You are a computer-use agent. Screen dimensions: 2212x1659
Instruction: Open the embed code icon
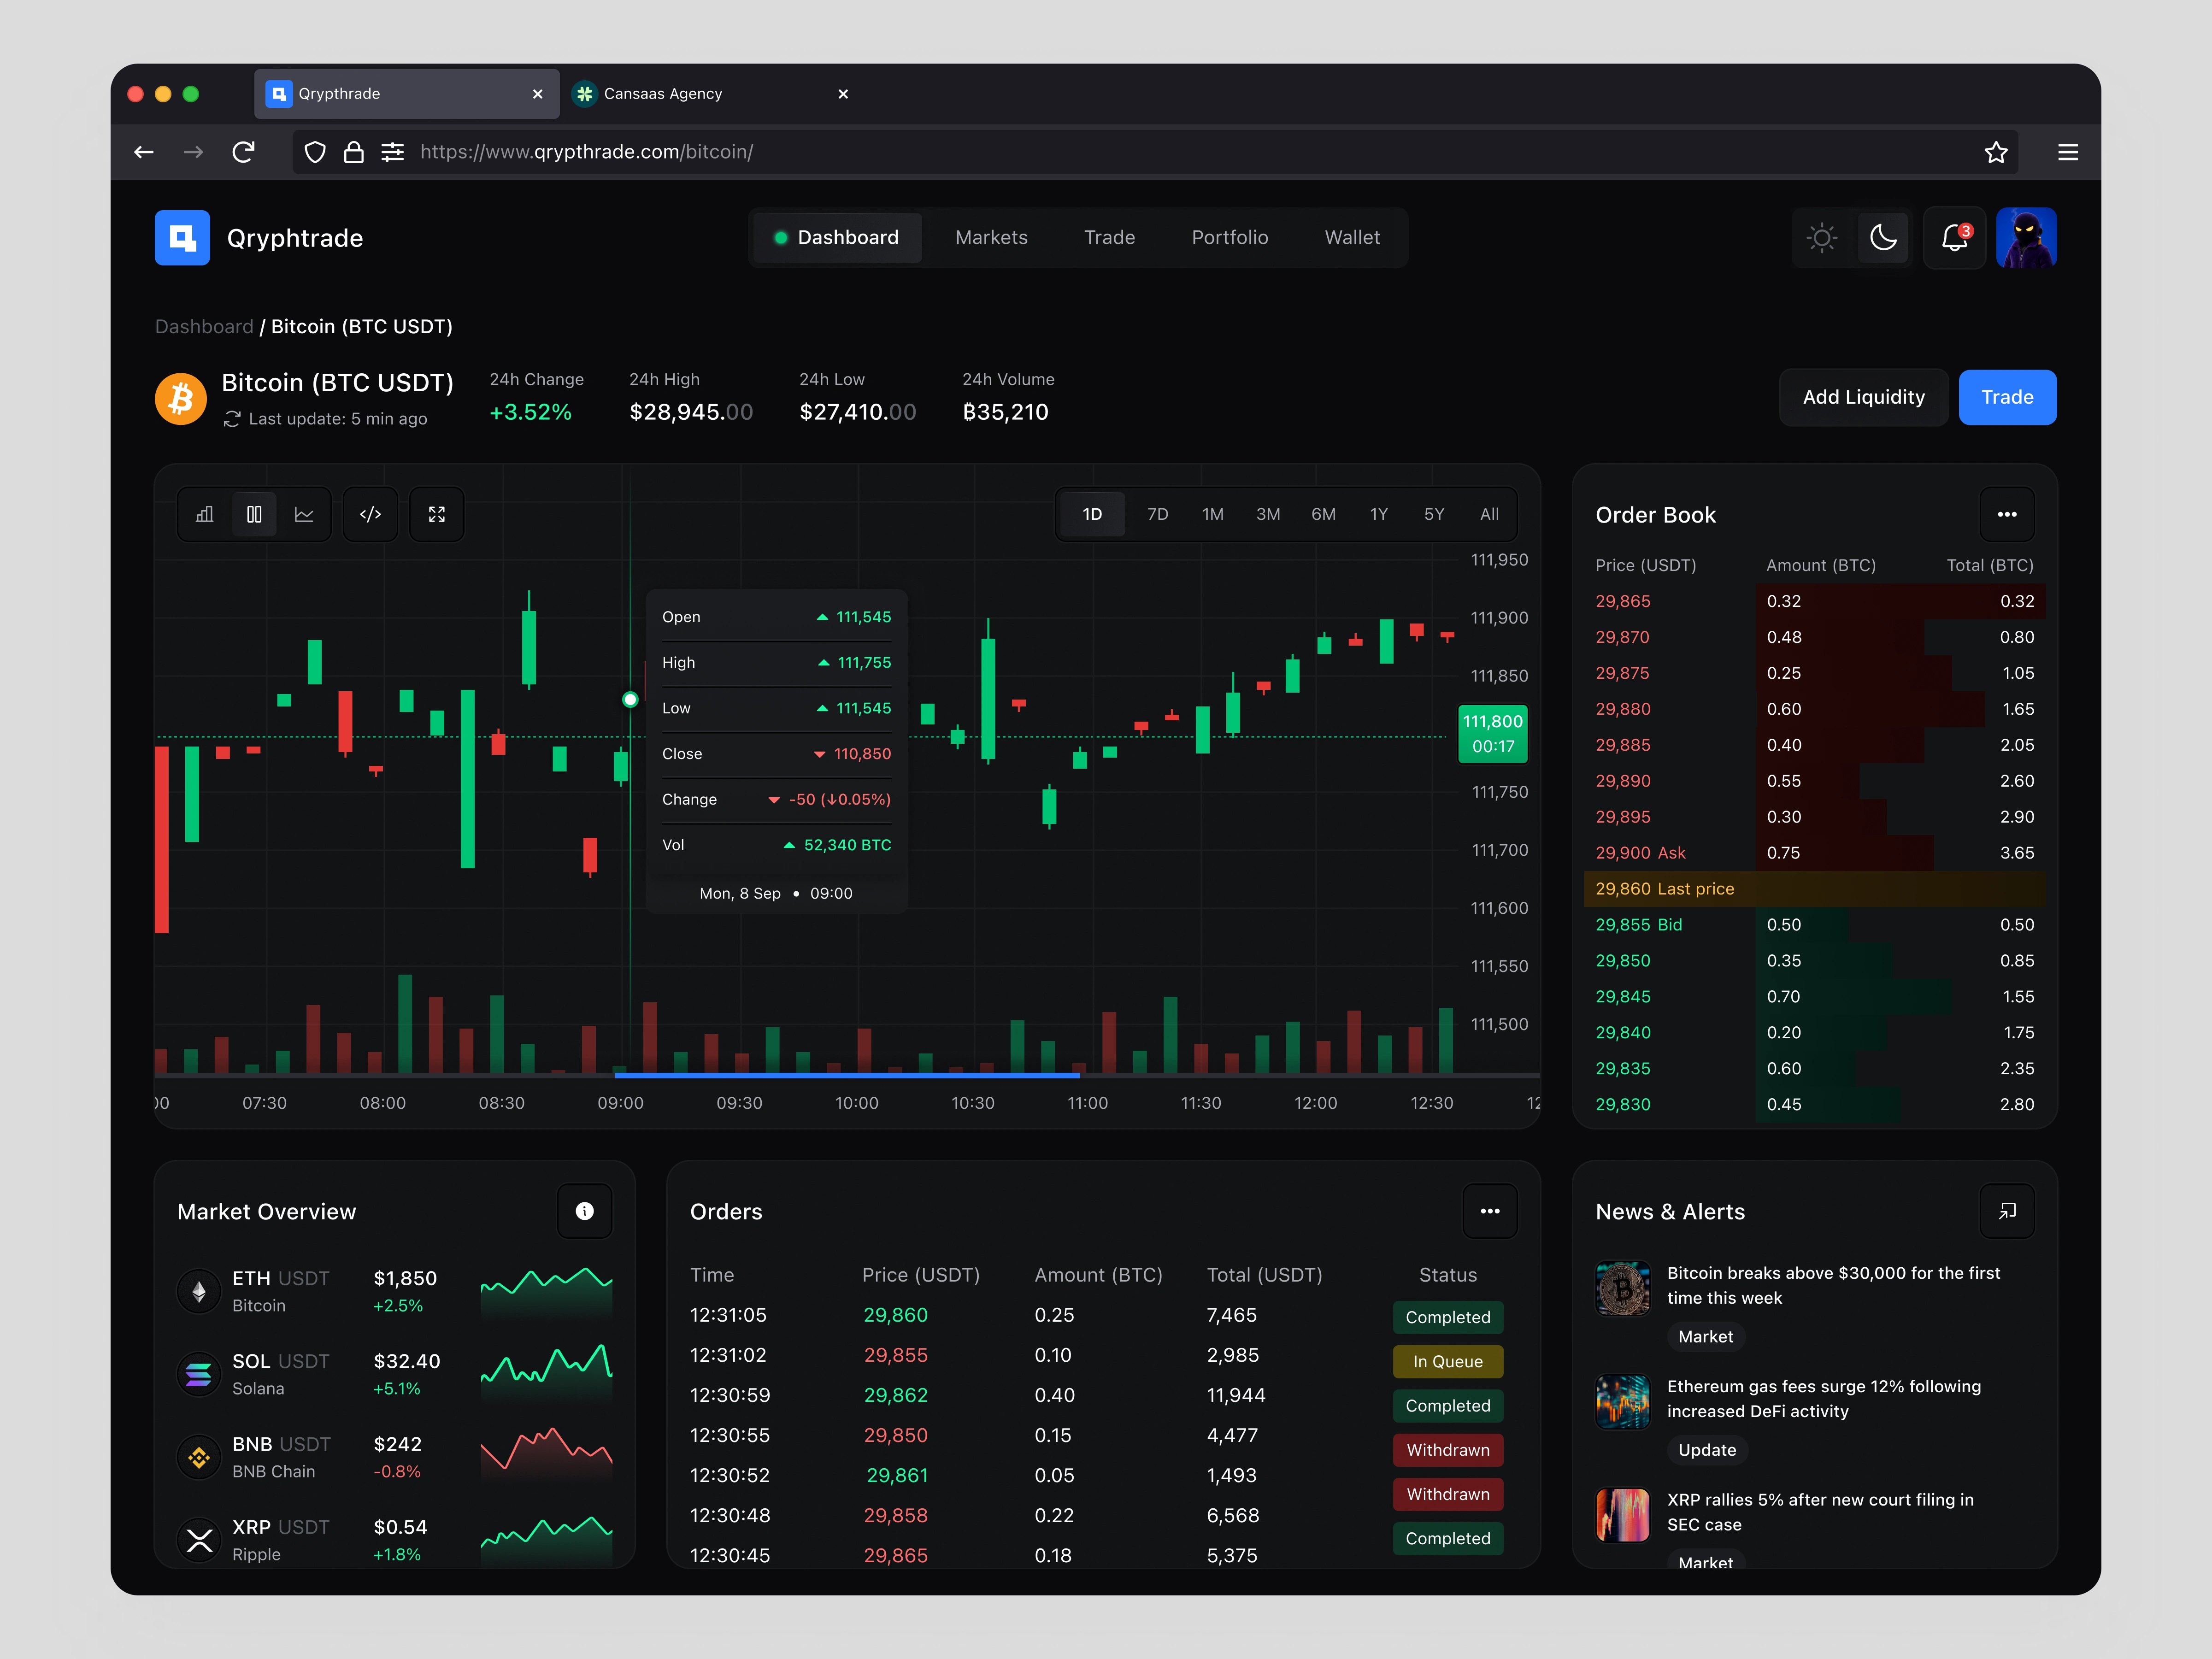[x=370, y=514]
